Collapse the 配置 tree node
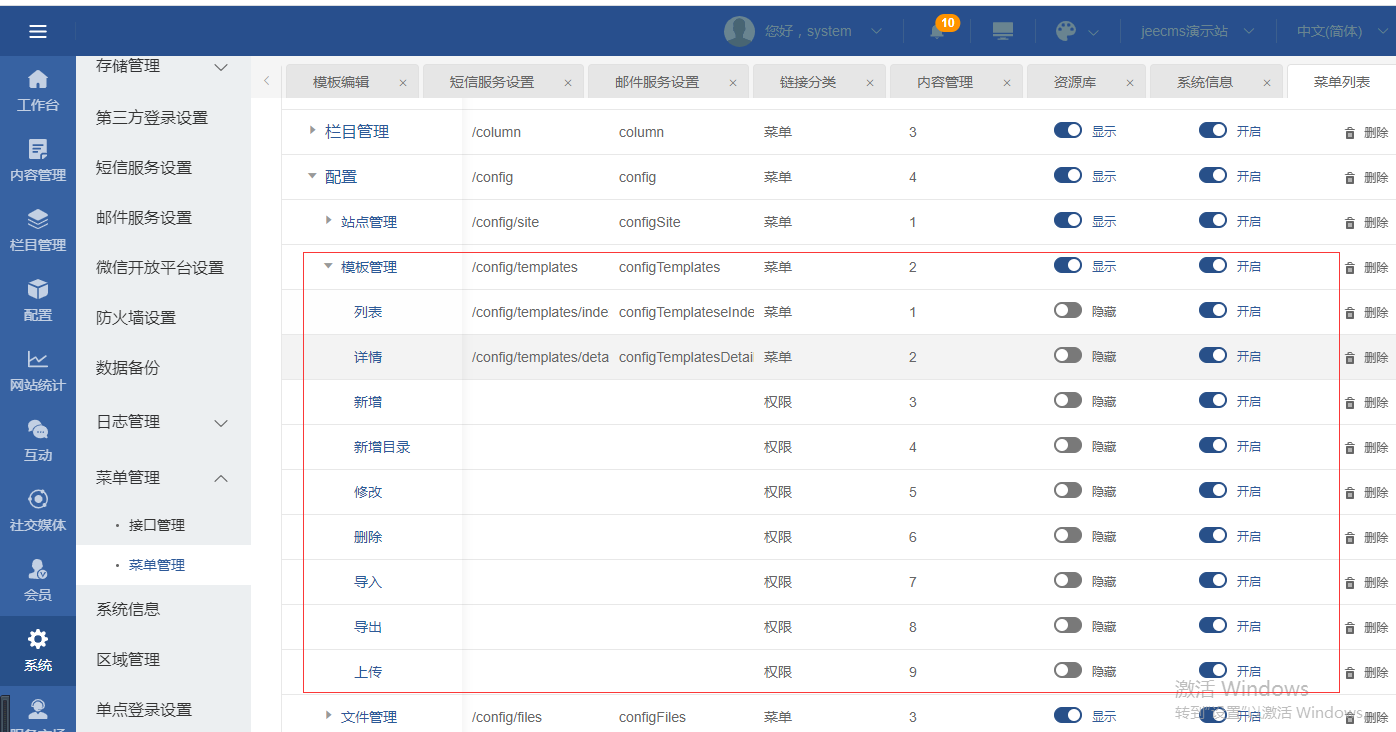Screen dimensions: 1396x732 [313, 176]
